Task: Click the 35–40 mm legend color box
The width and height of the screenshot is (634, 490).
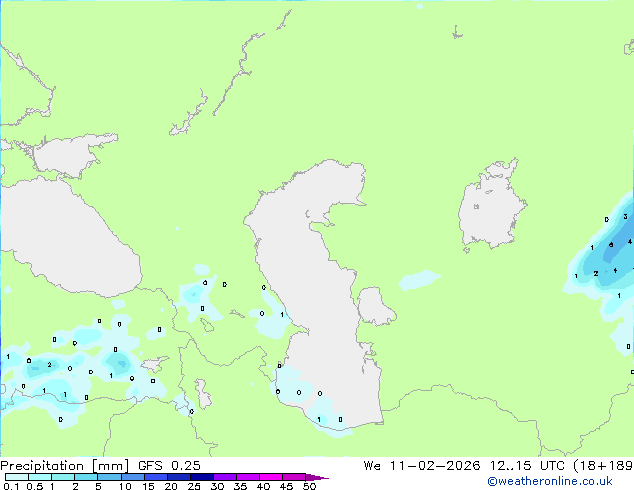Action: point(247,477)
